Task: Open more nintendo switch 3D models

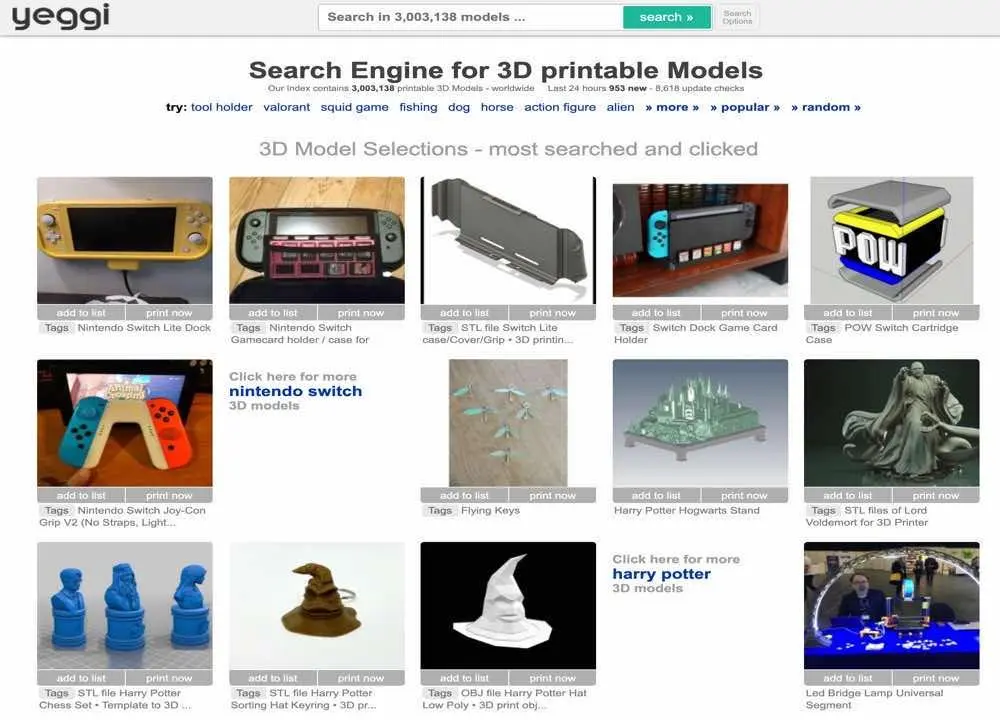Action: [x=295, y=391]
